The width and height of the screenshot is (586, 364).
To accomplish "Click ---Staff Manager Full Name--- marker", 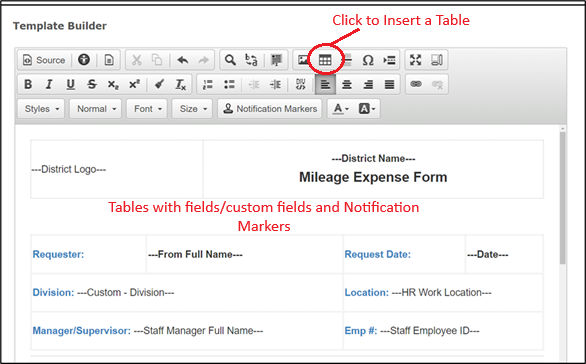I will point(198,331).
